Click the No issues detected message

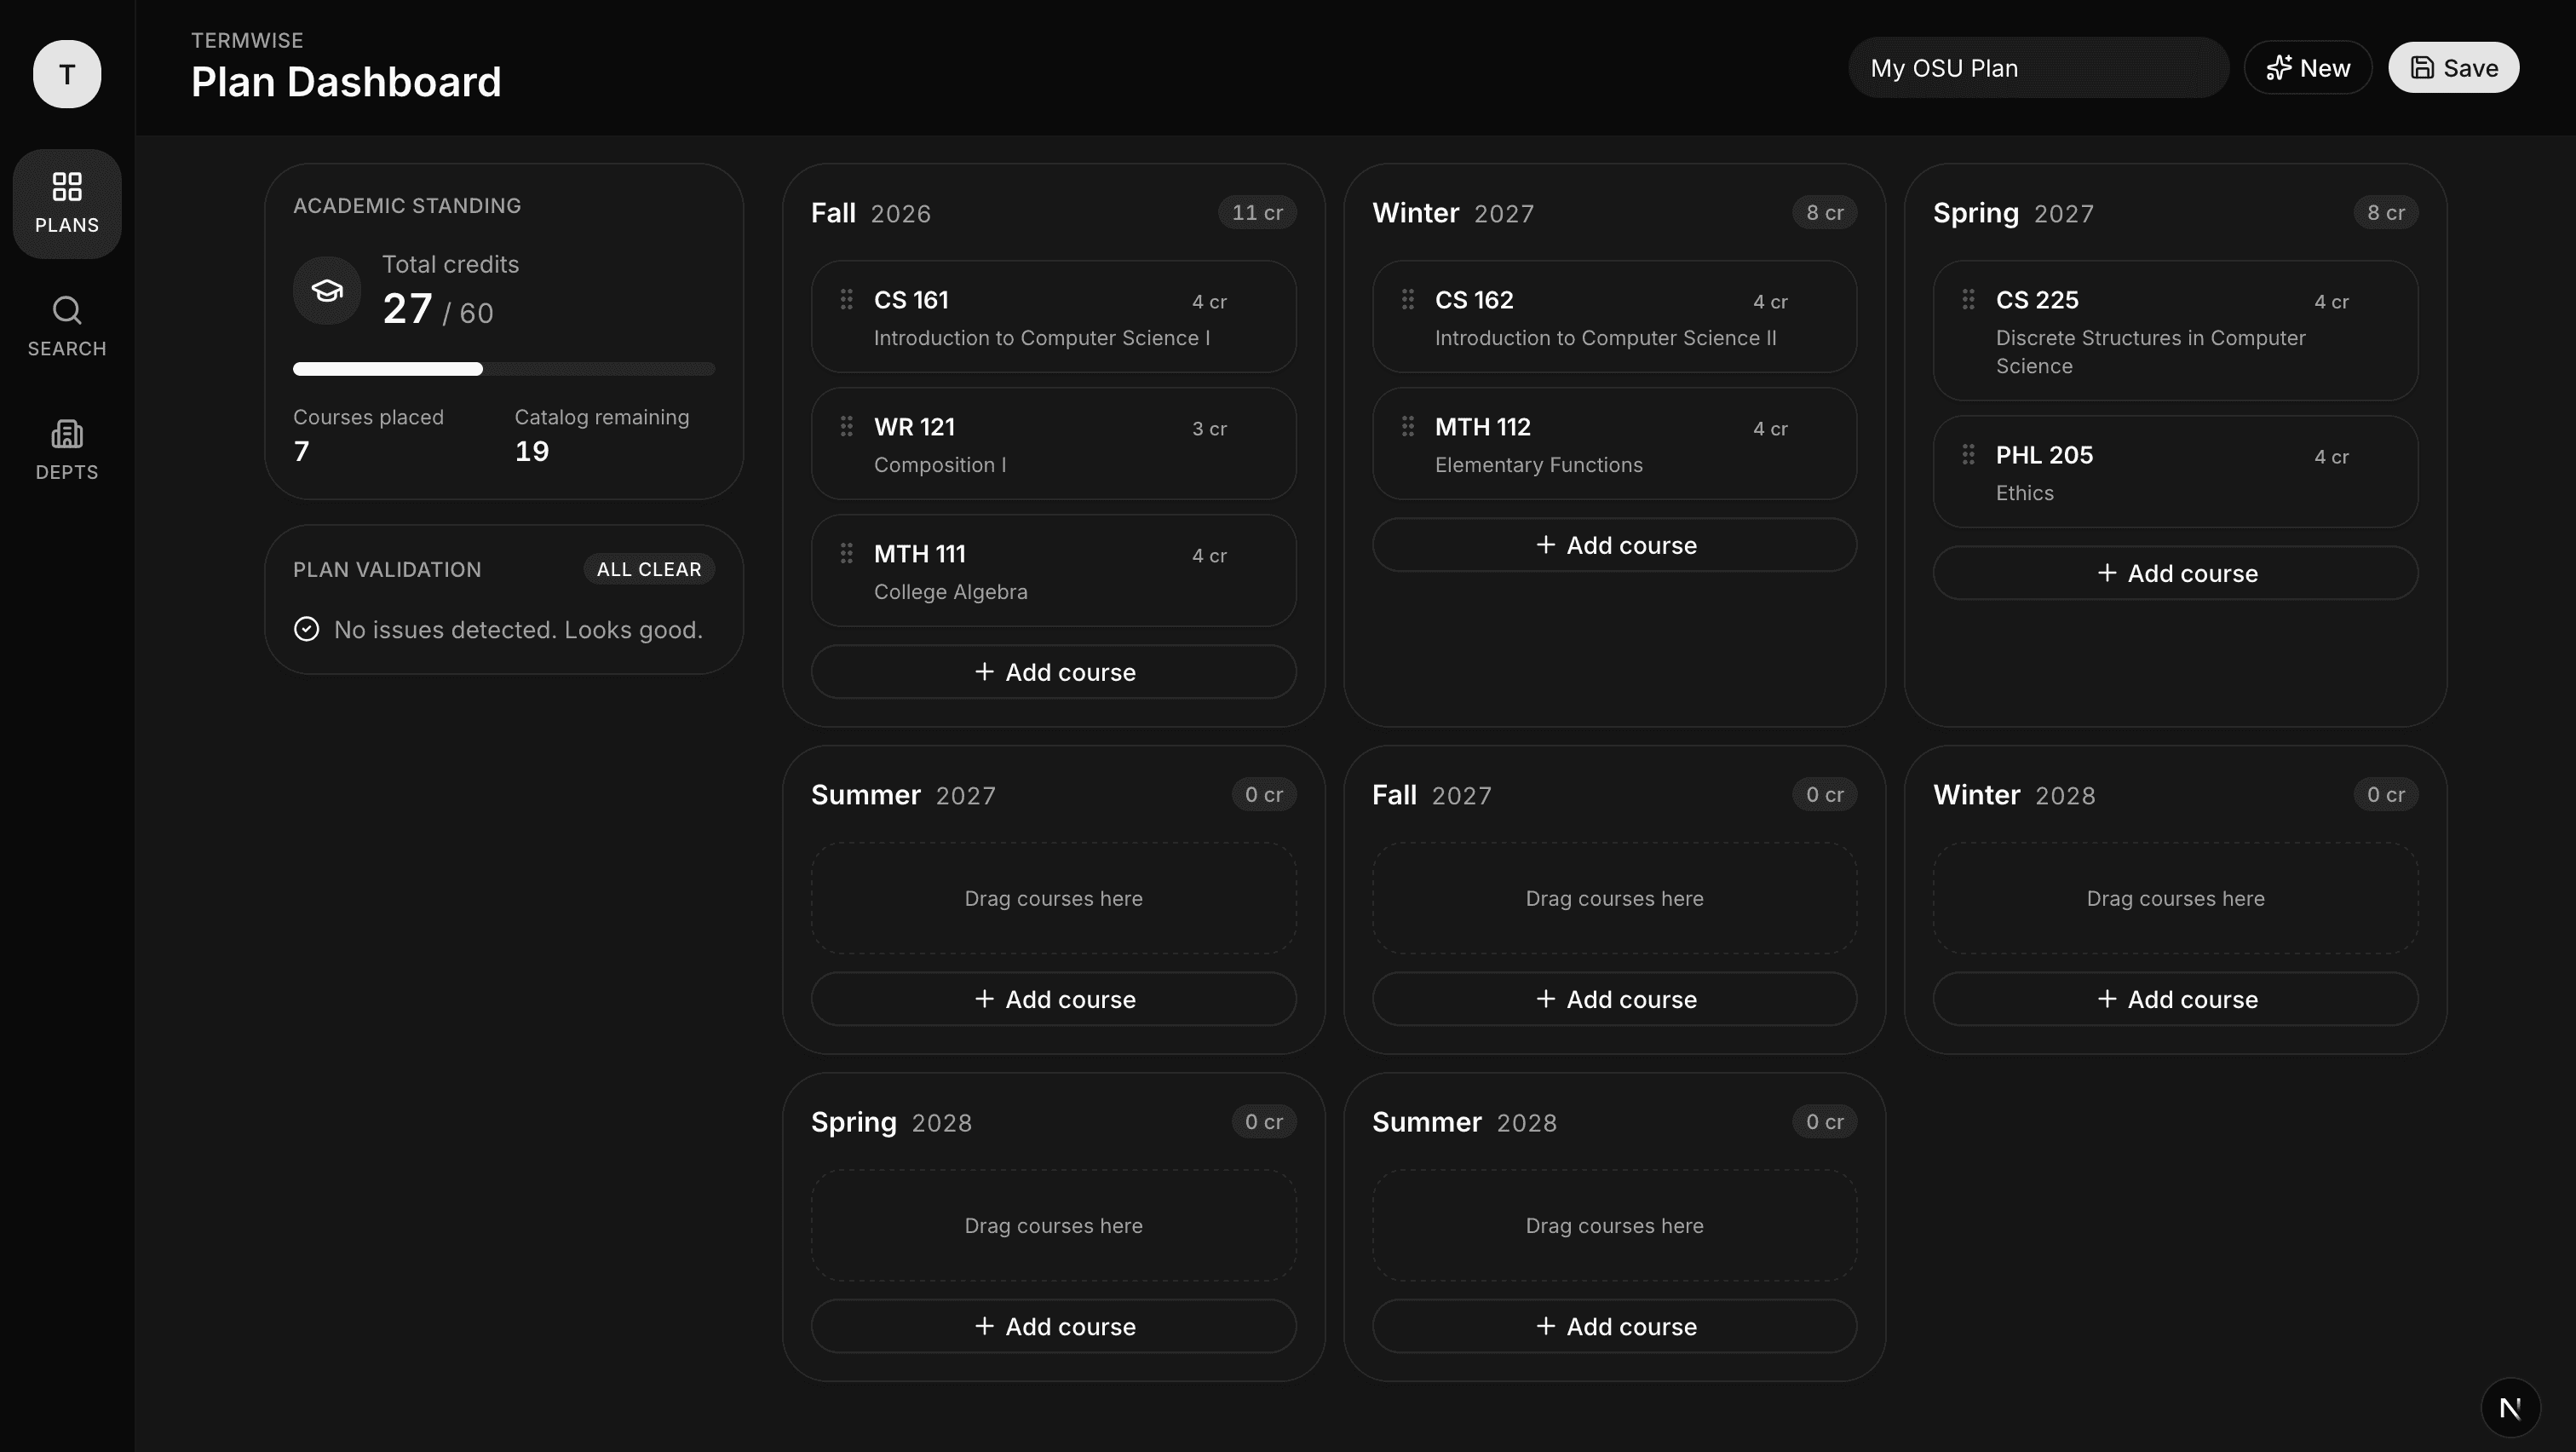pos(518,629)
